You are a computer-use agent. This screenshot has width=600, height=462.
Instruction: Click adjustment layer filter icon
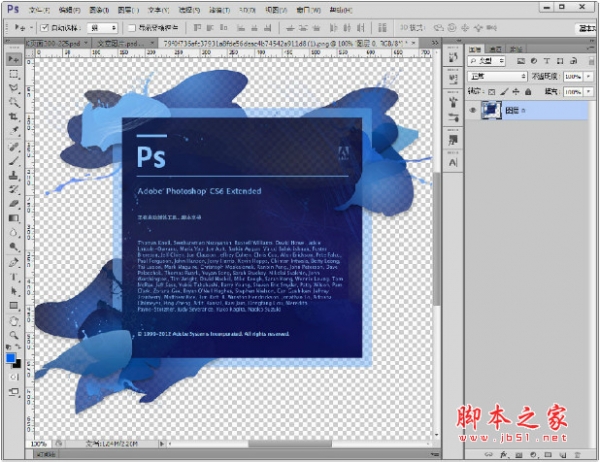tap(534, 61)
